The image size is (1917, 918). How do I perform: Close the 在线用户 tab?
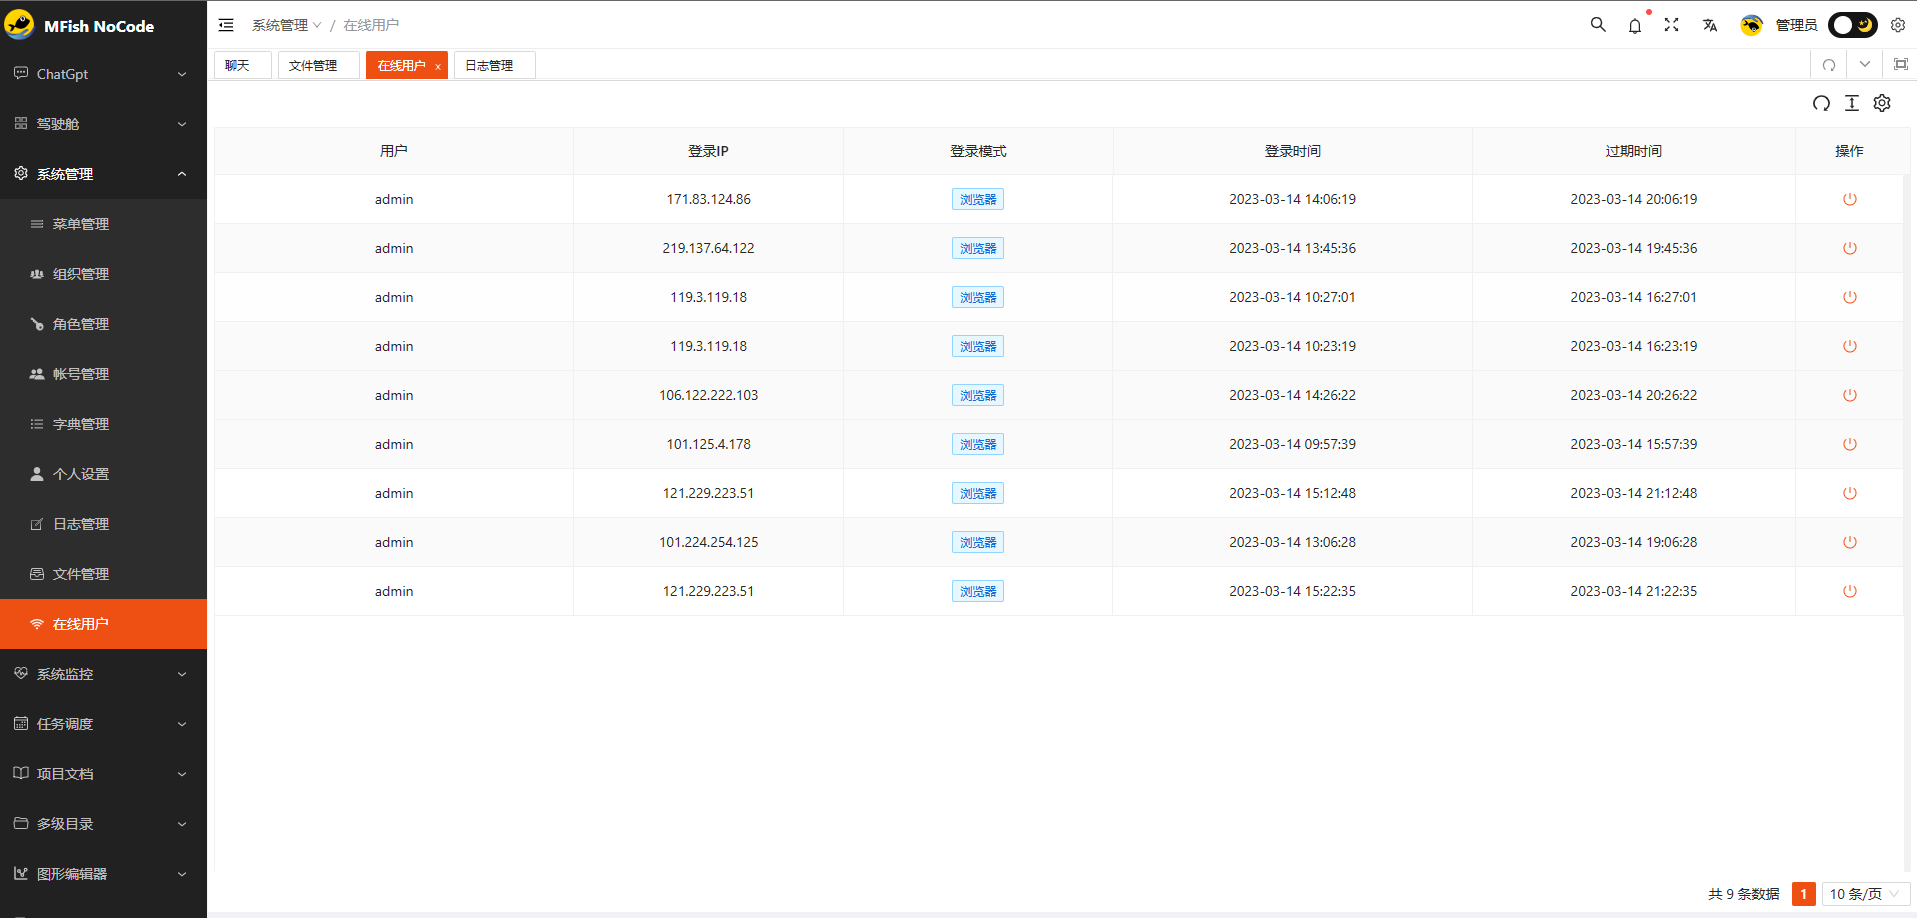coord(438,66)
